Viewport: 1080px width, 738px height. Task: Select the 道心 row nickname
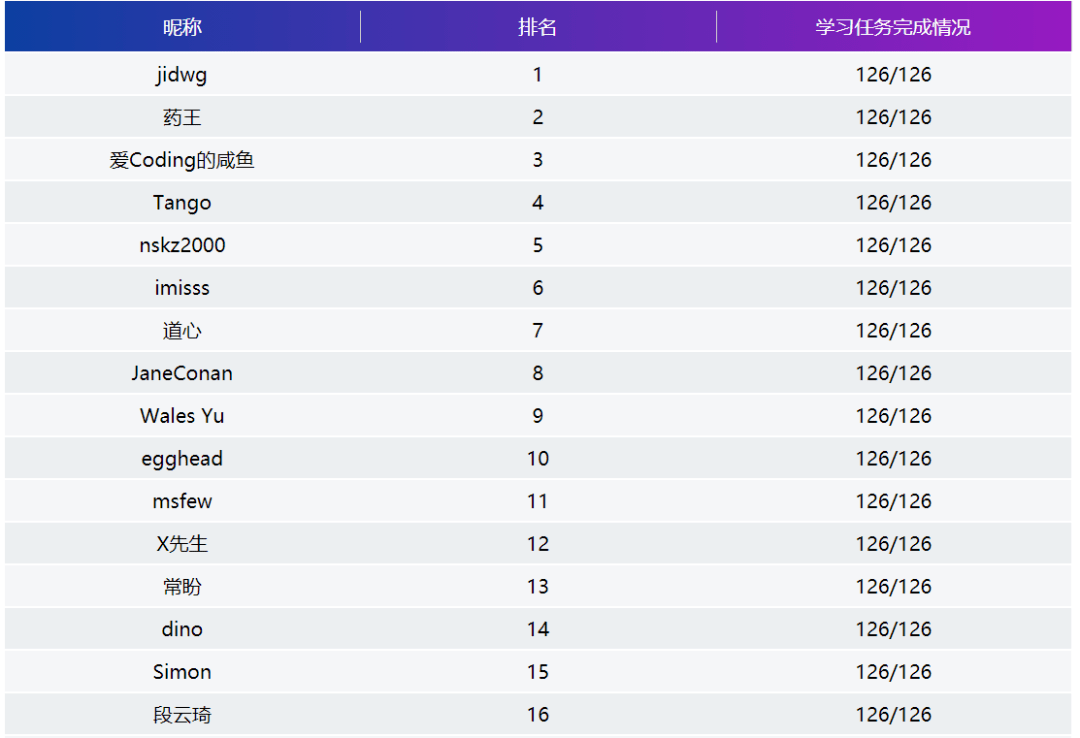(x=182, y=331)
